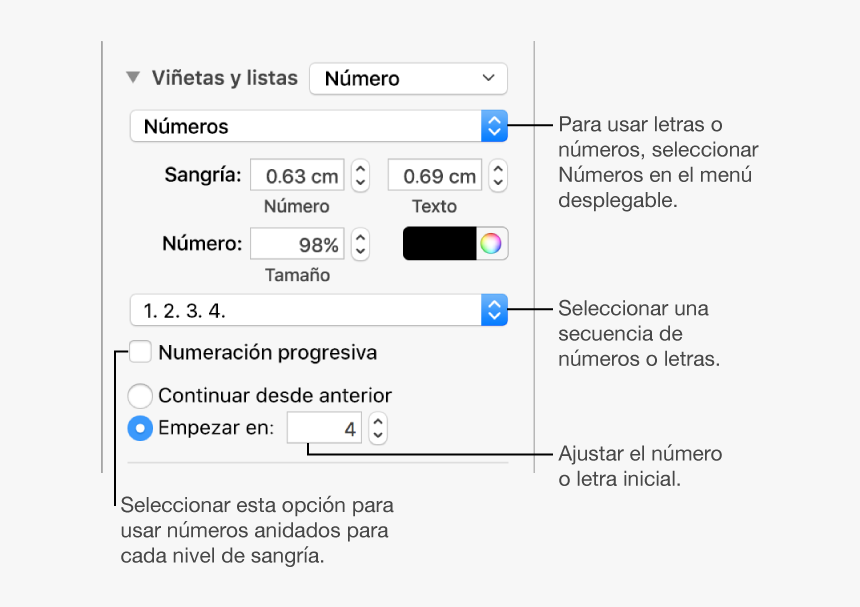
Task: Collapse the Viñetas y listas disclosure triangle
Action: [133, 77]
